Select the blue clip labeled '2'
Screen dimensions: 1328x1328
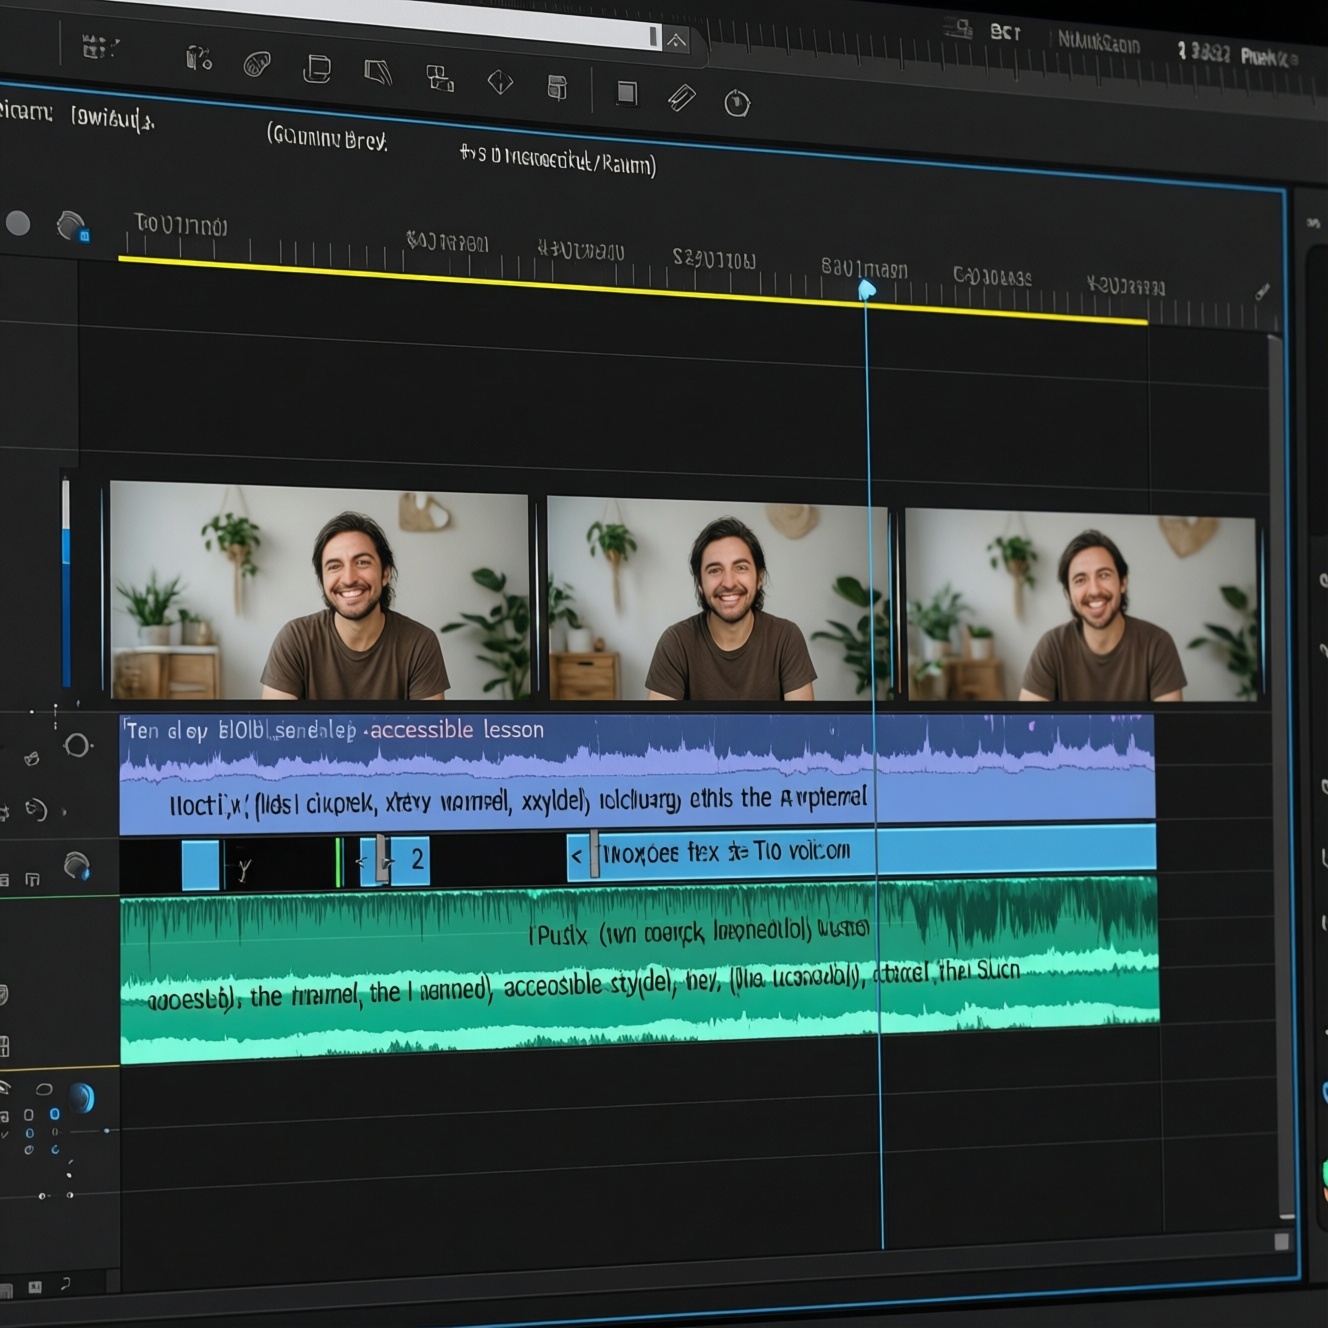click(410, 860)
